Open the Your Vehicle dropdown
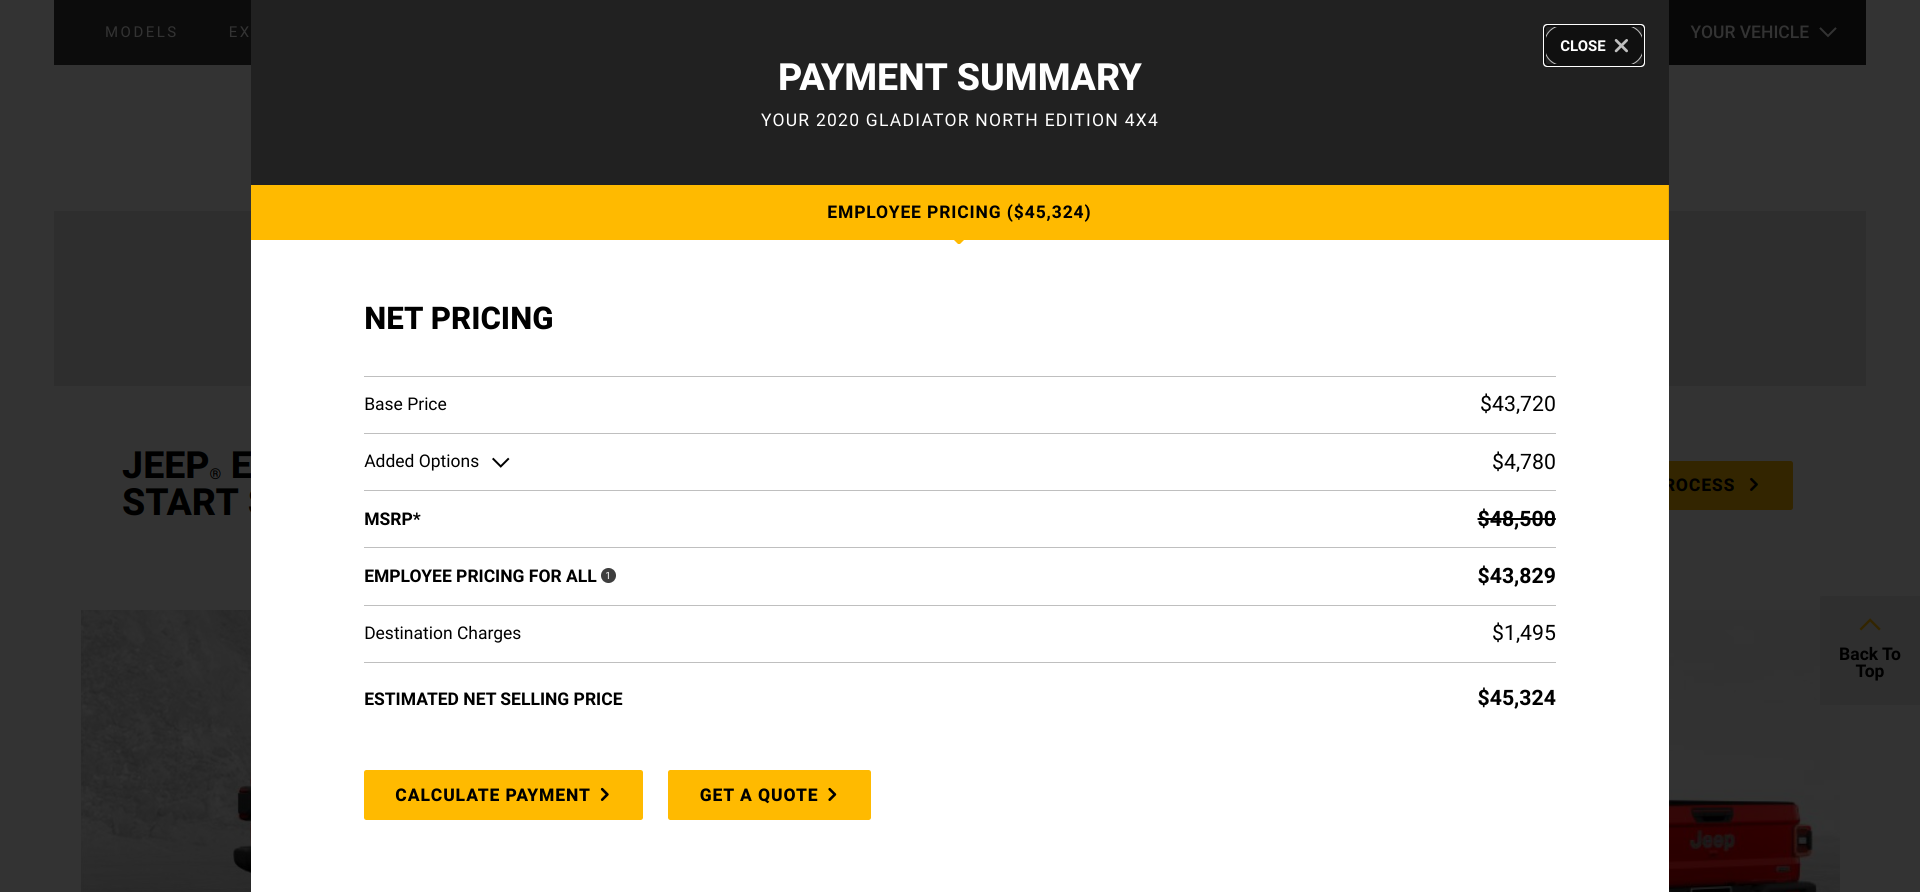This screenshot has height=892, width=1920. point(1762,32)
